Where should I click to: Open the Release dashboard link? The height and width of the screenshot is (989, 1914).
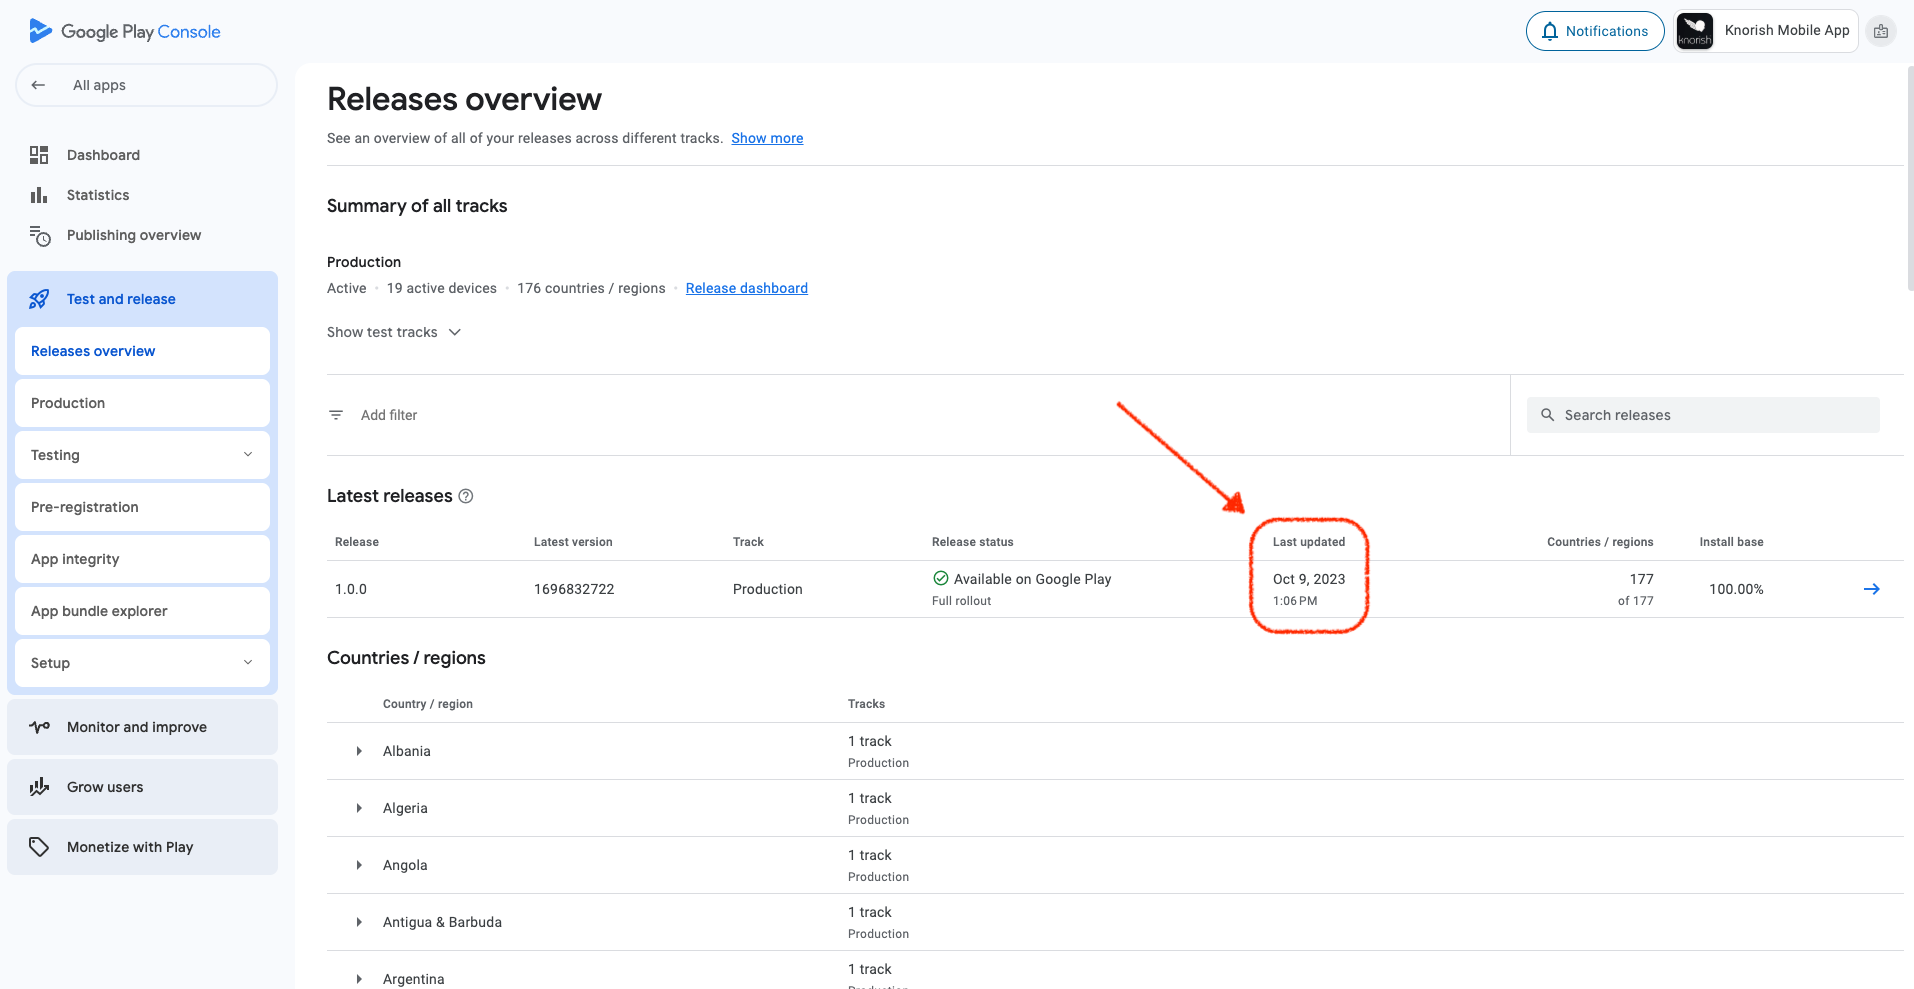(x=747, y=288)
